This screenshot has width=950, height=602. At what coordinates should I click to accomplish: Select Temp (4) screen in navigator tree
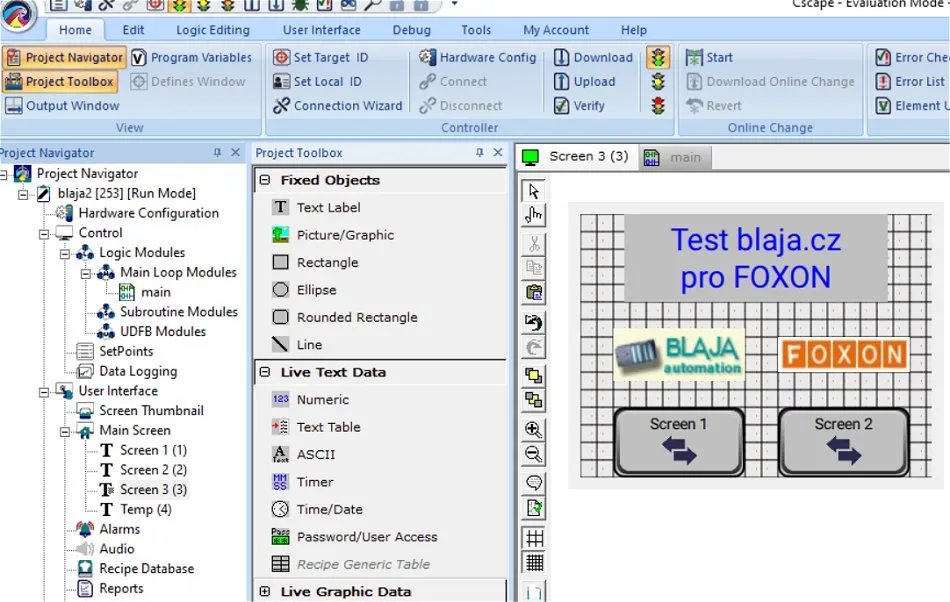pyautogui.click(x=145, y=509)
